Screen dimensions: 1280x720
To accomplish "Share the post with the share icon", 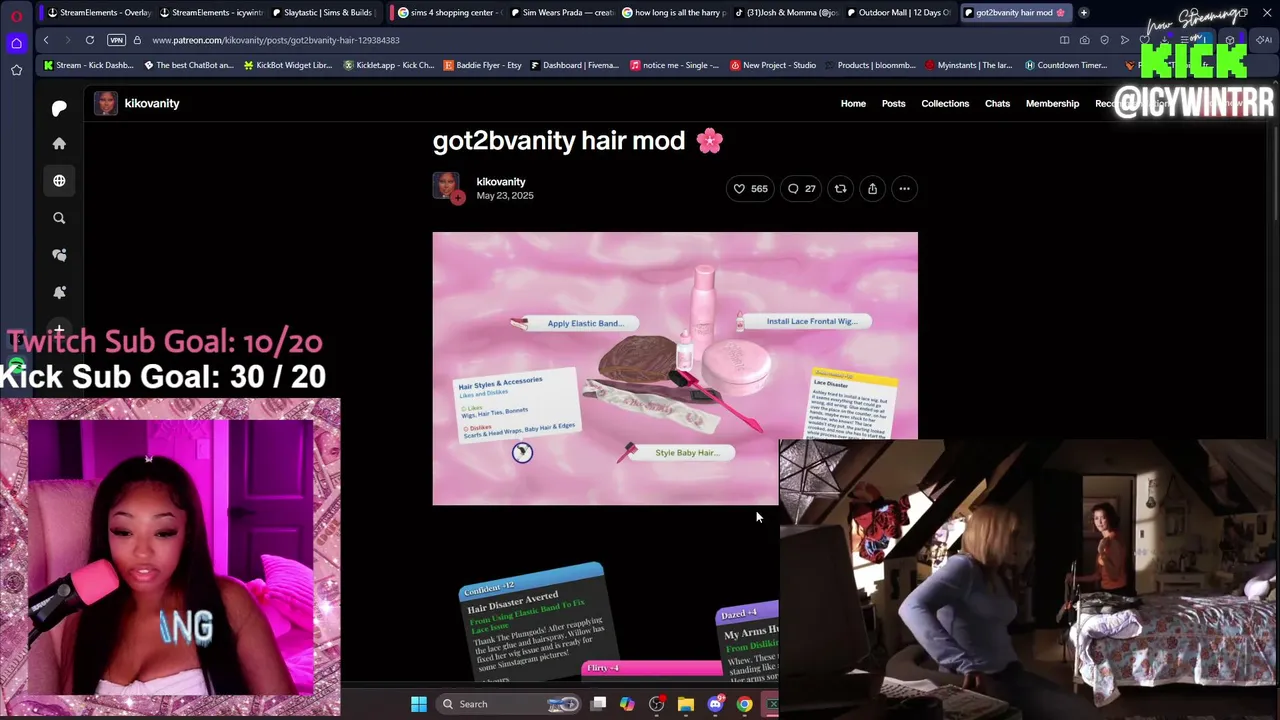I will (872, 189).
